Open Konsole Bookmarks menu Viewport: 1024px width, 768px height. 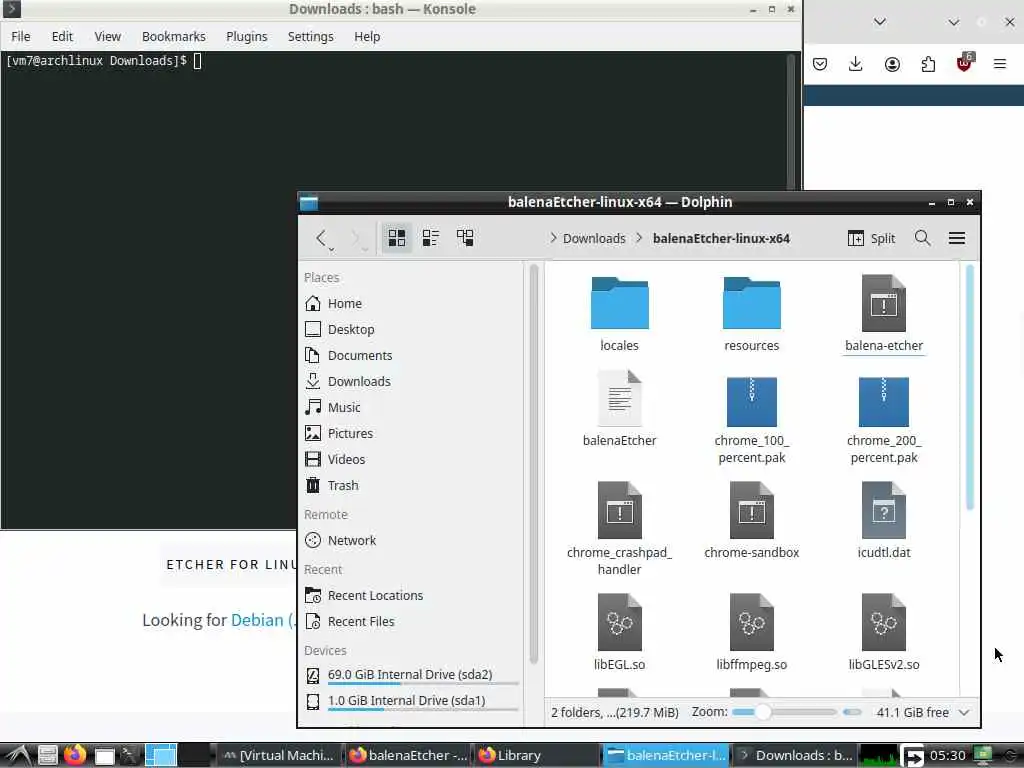(x=174, y=37)
